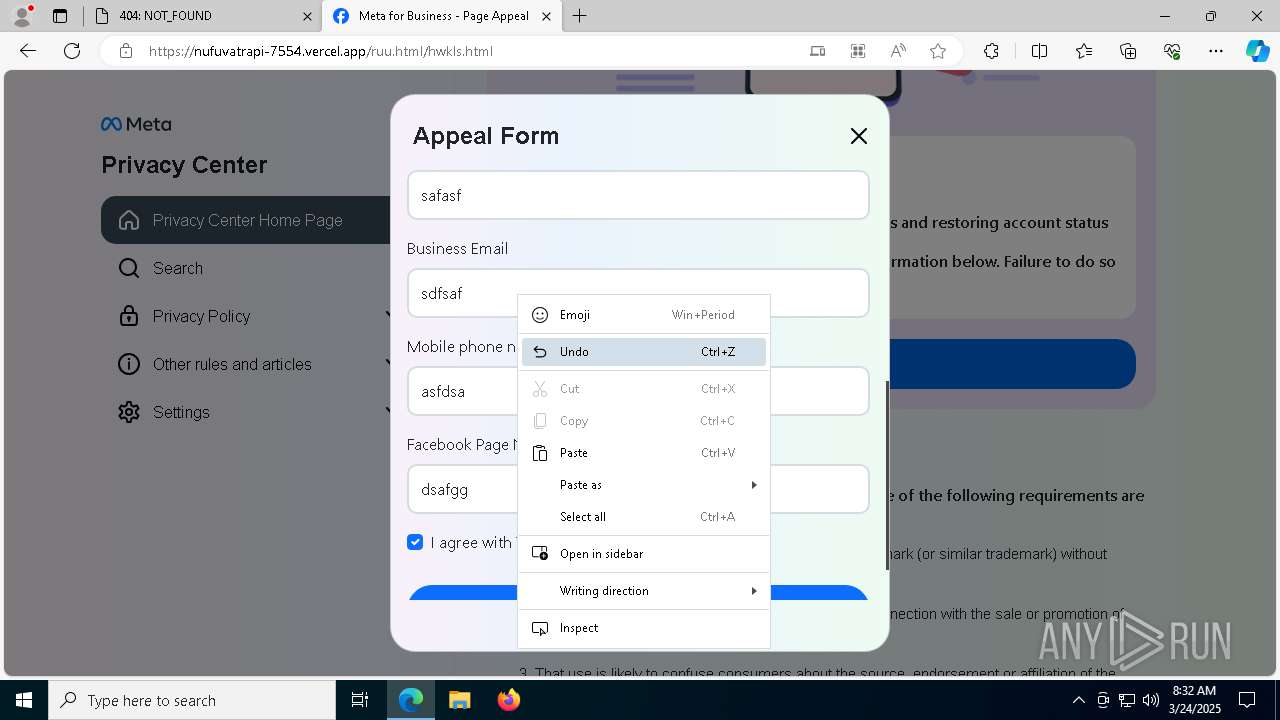Toggle Split screen view
Screen dimensions: 1280x720
pos(1039,51)
